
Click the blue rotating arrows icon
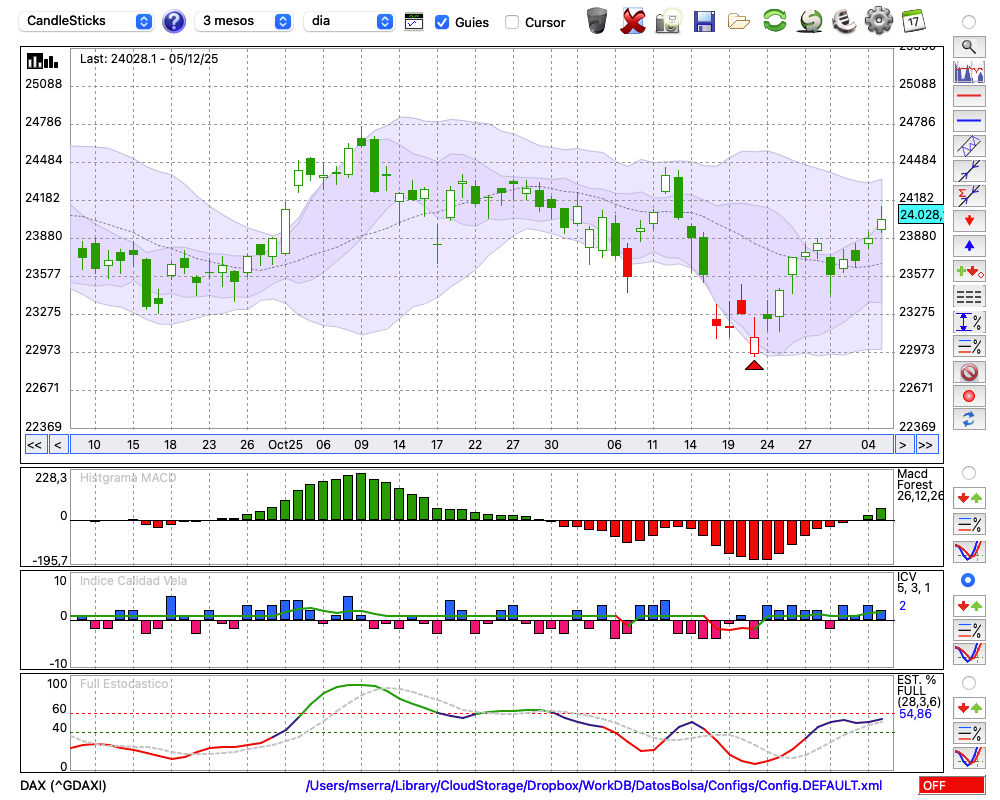969,420
